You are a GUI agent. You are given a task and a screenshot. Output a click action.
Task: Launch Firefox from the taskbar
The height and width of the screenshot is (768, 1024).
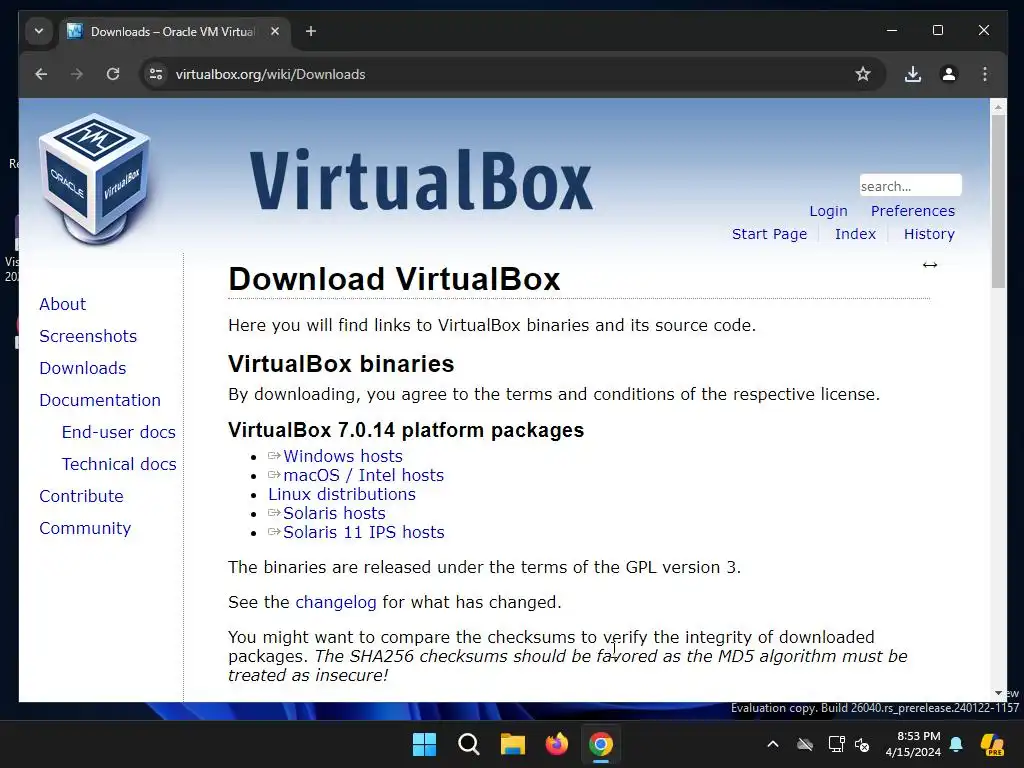556,744
